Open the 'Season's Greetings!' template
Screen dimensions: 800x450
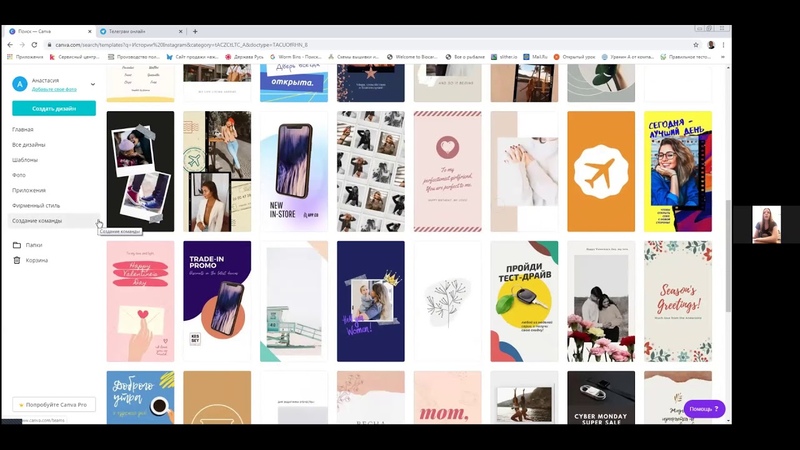[x=678, y=302]
